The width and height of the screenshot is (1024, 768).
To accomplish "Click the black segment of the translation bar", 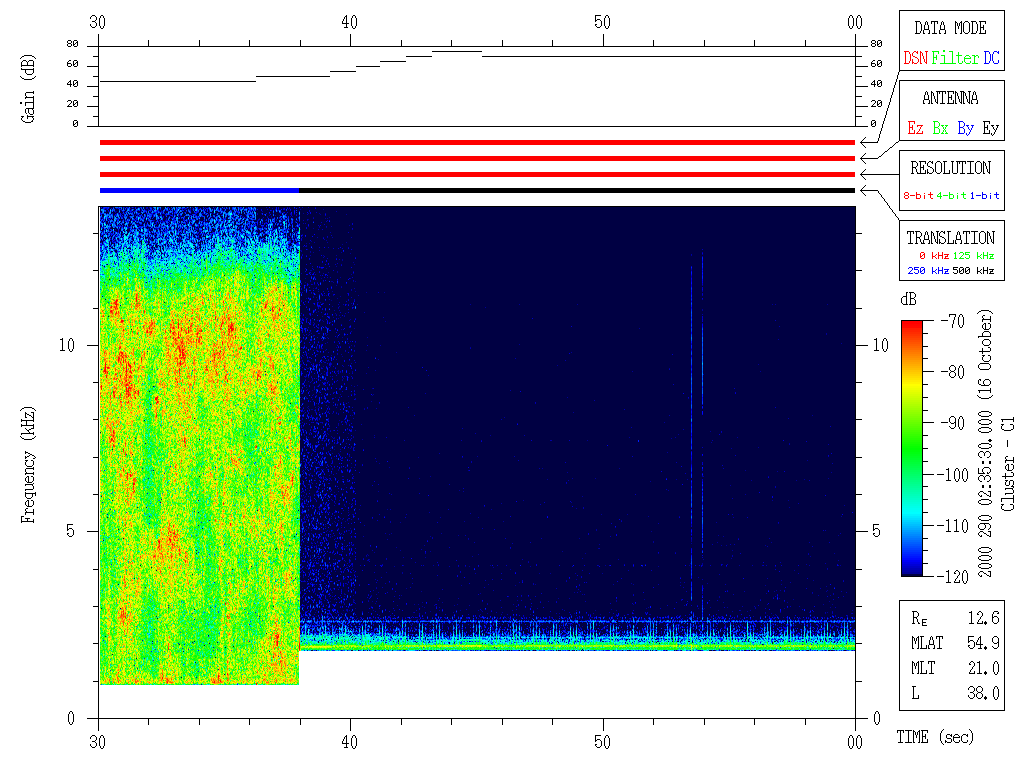I will pyautogui.click(x=577, y=190).
